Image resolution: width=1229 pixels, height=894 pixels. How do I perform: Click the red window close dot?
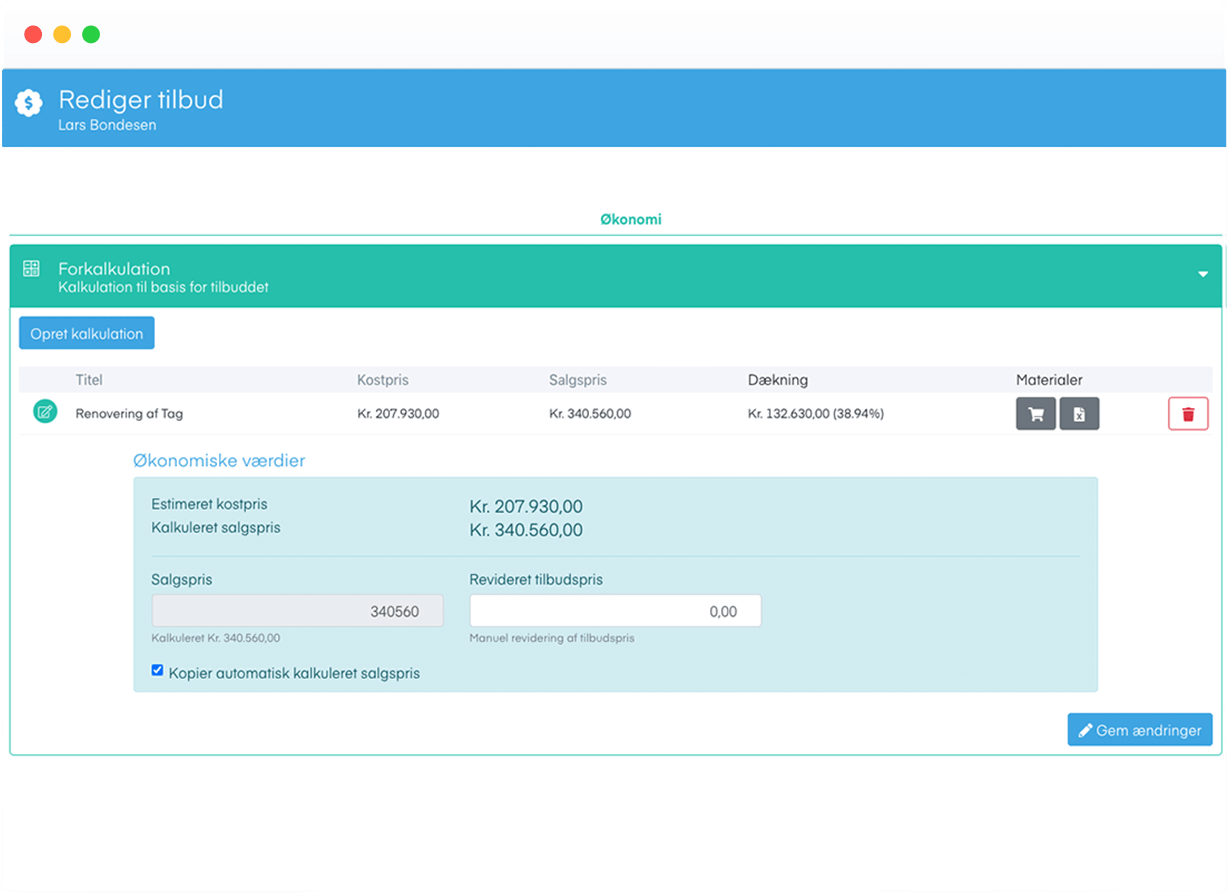(33, 34)
